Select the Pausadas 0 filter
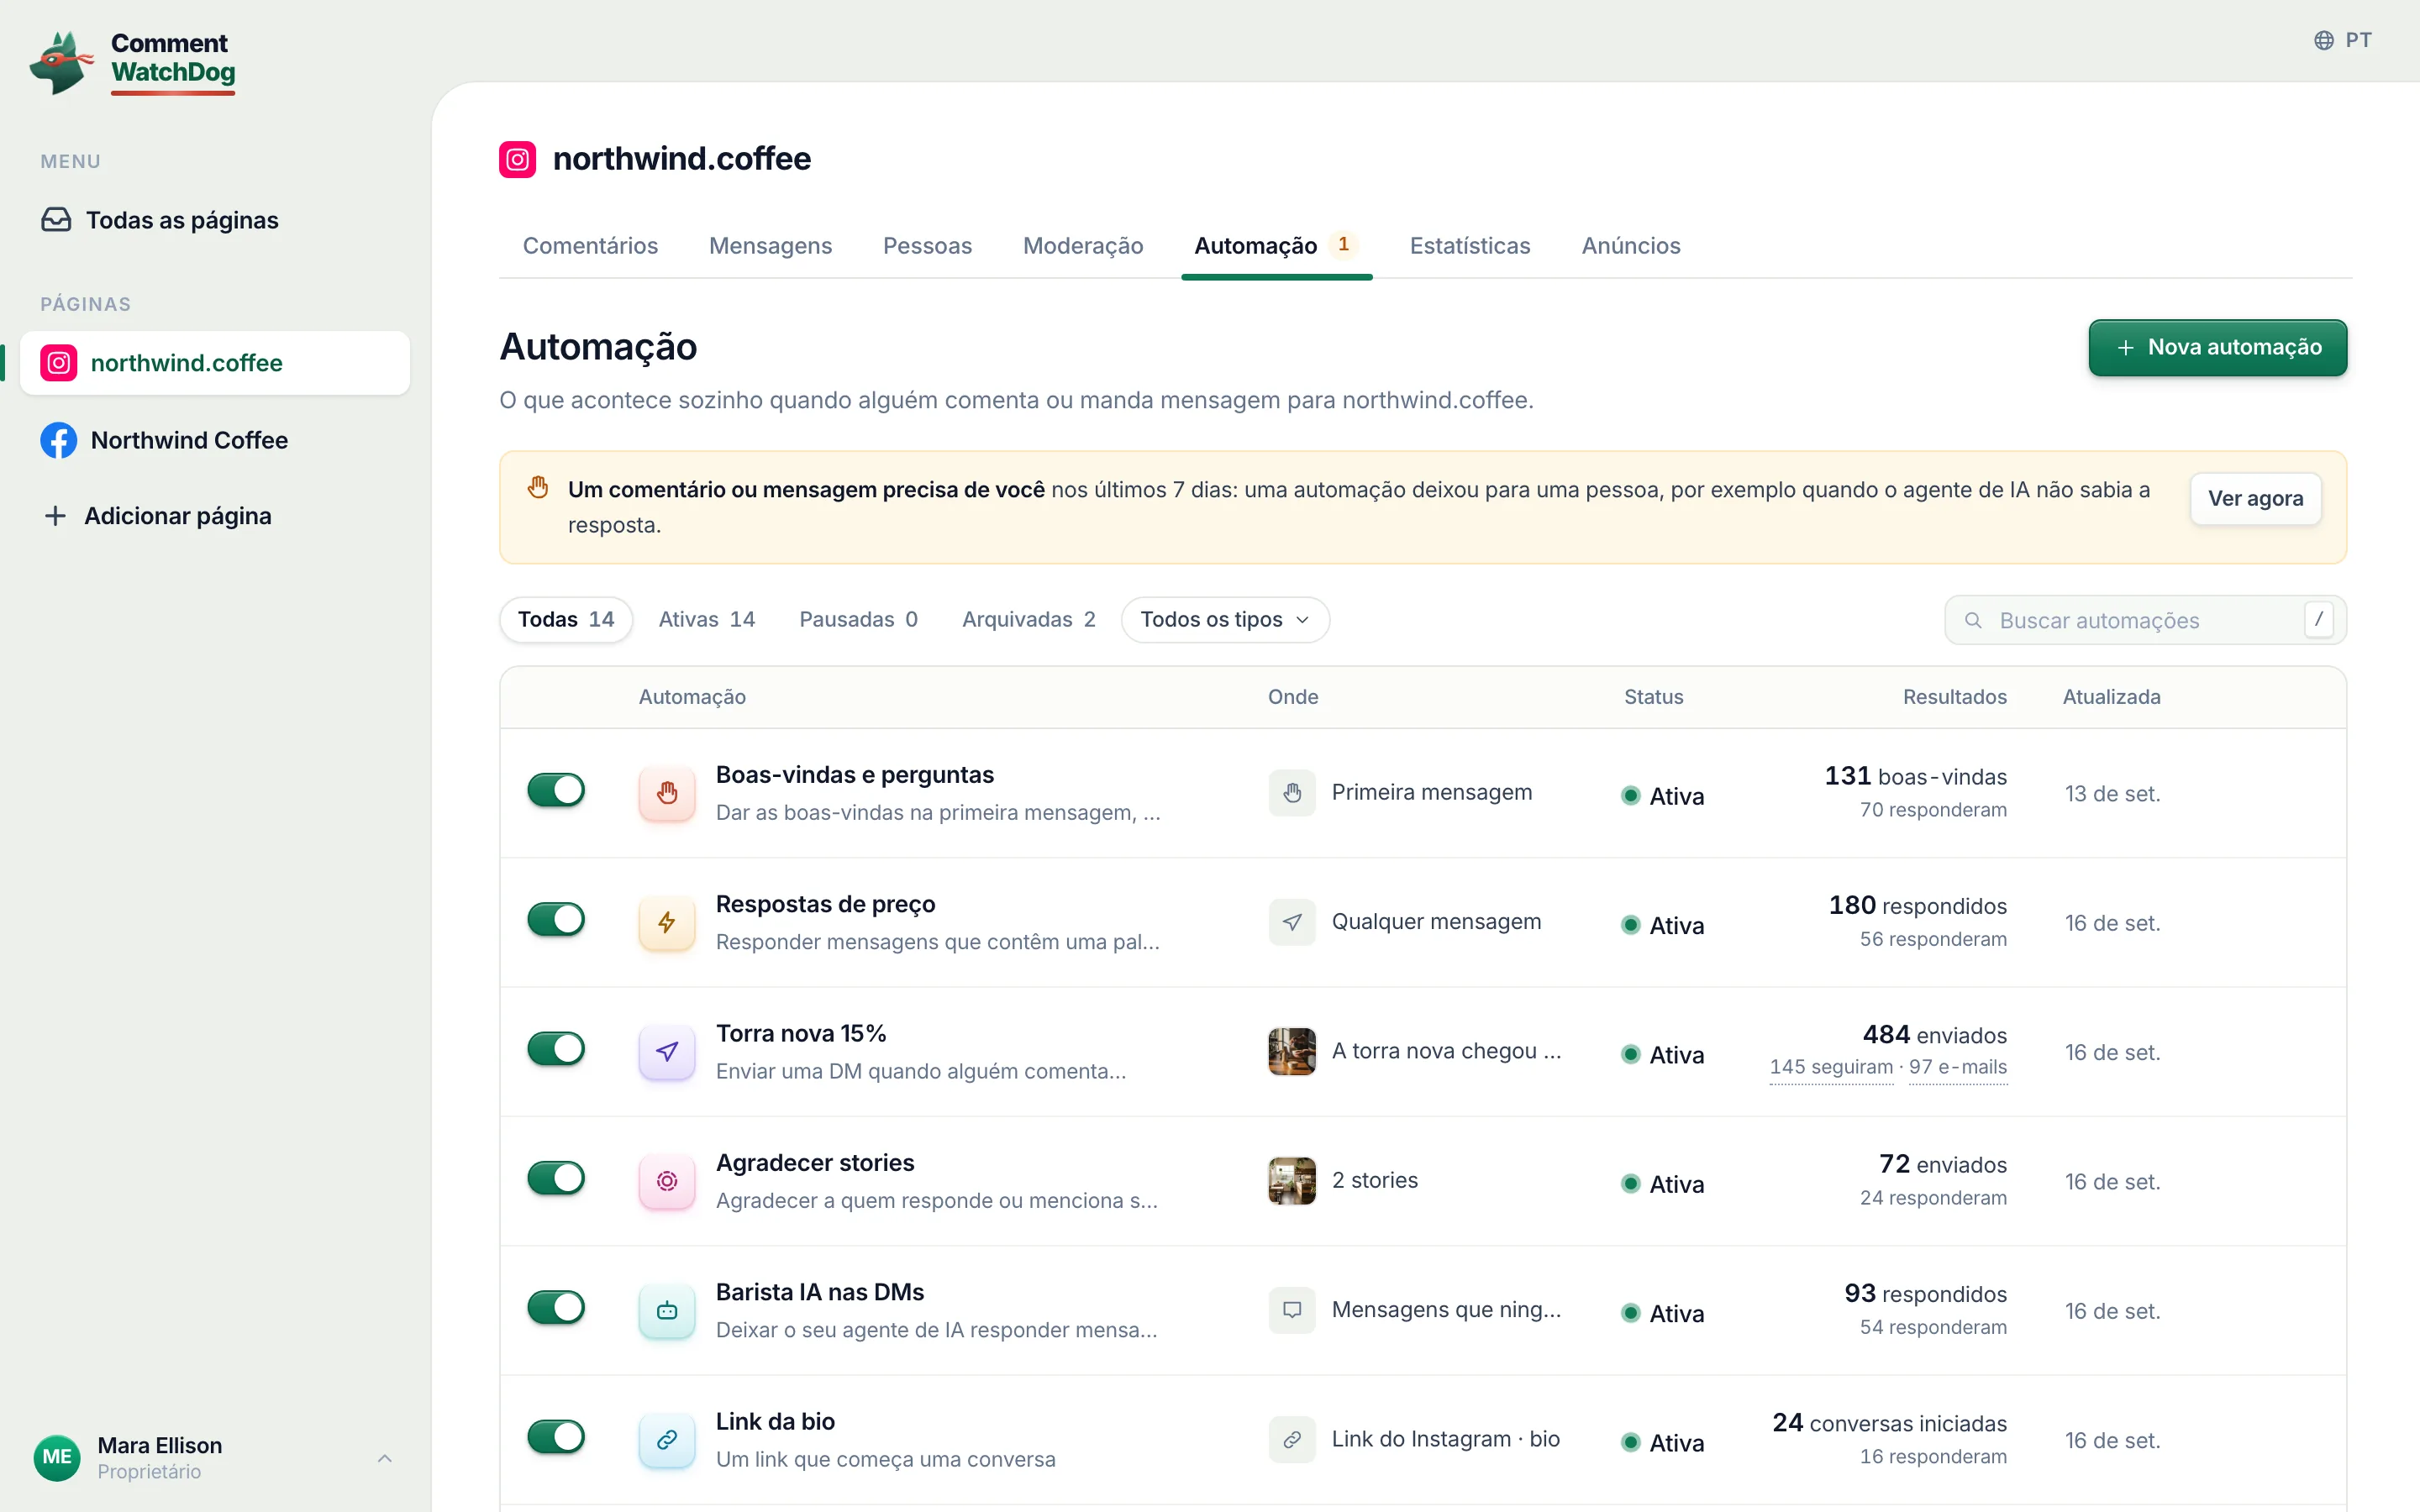2420x1512 pixels. [858, 620]
